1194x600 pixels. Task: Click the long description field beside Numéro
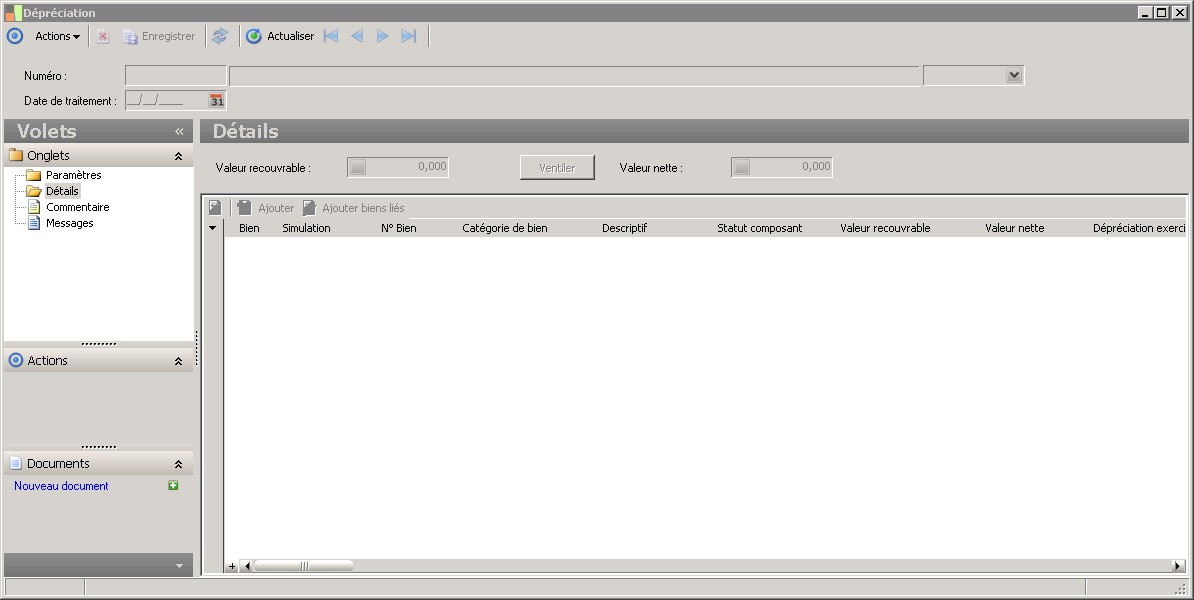coord(575,75)
